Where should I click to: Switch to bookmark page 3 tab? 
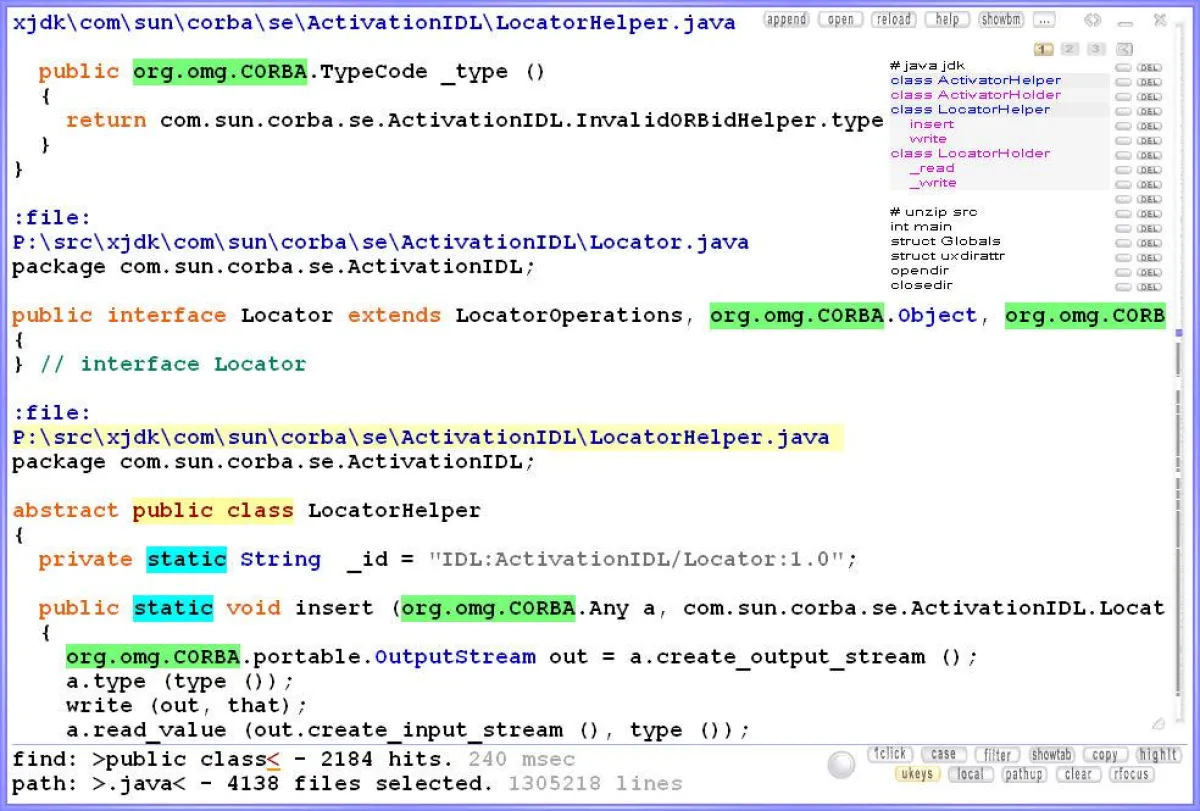[x=1096, y=49]
